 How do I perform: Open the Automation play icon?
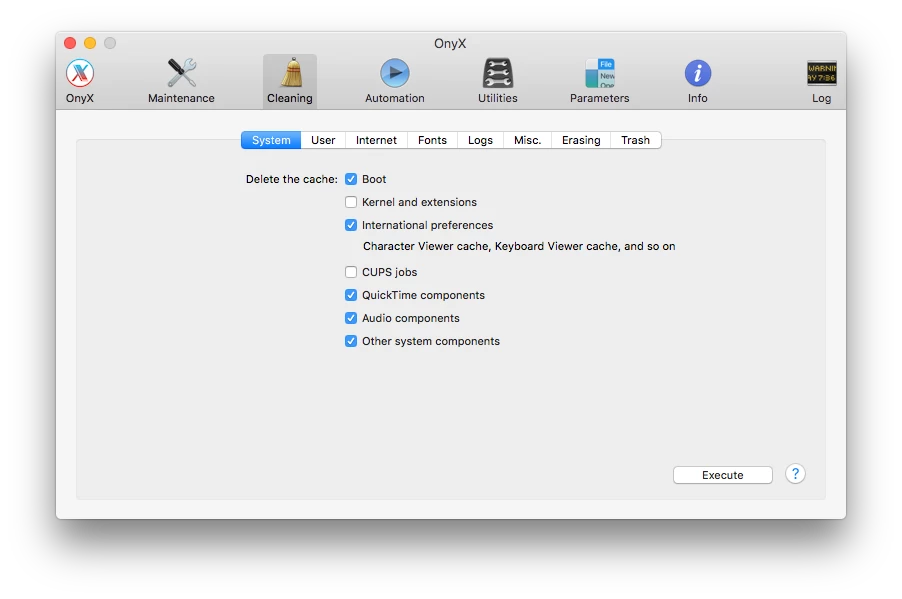395,74
